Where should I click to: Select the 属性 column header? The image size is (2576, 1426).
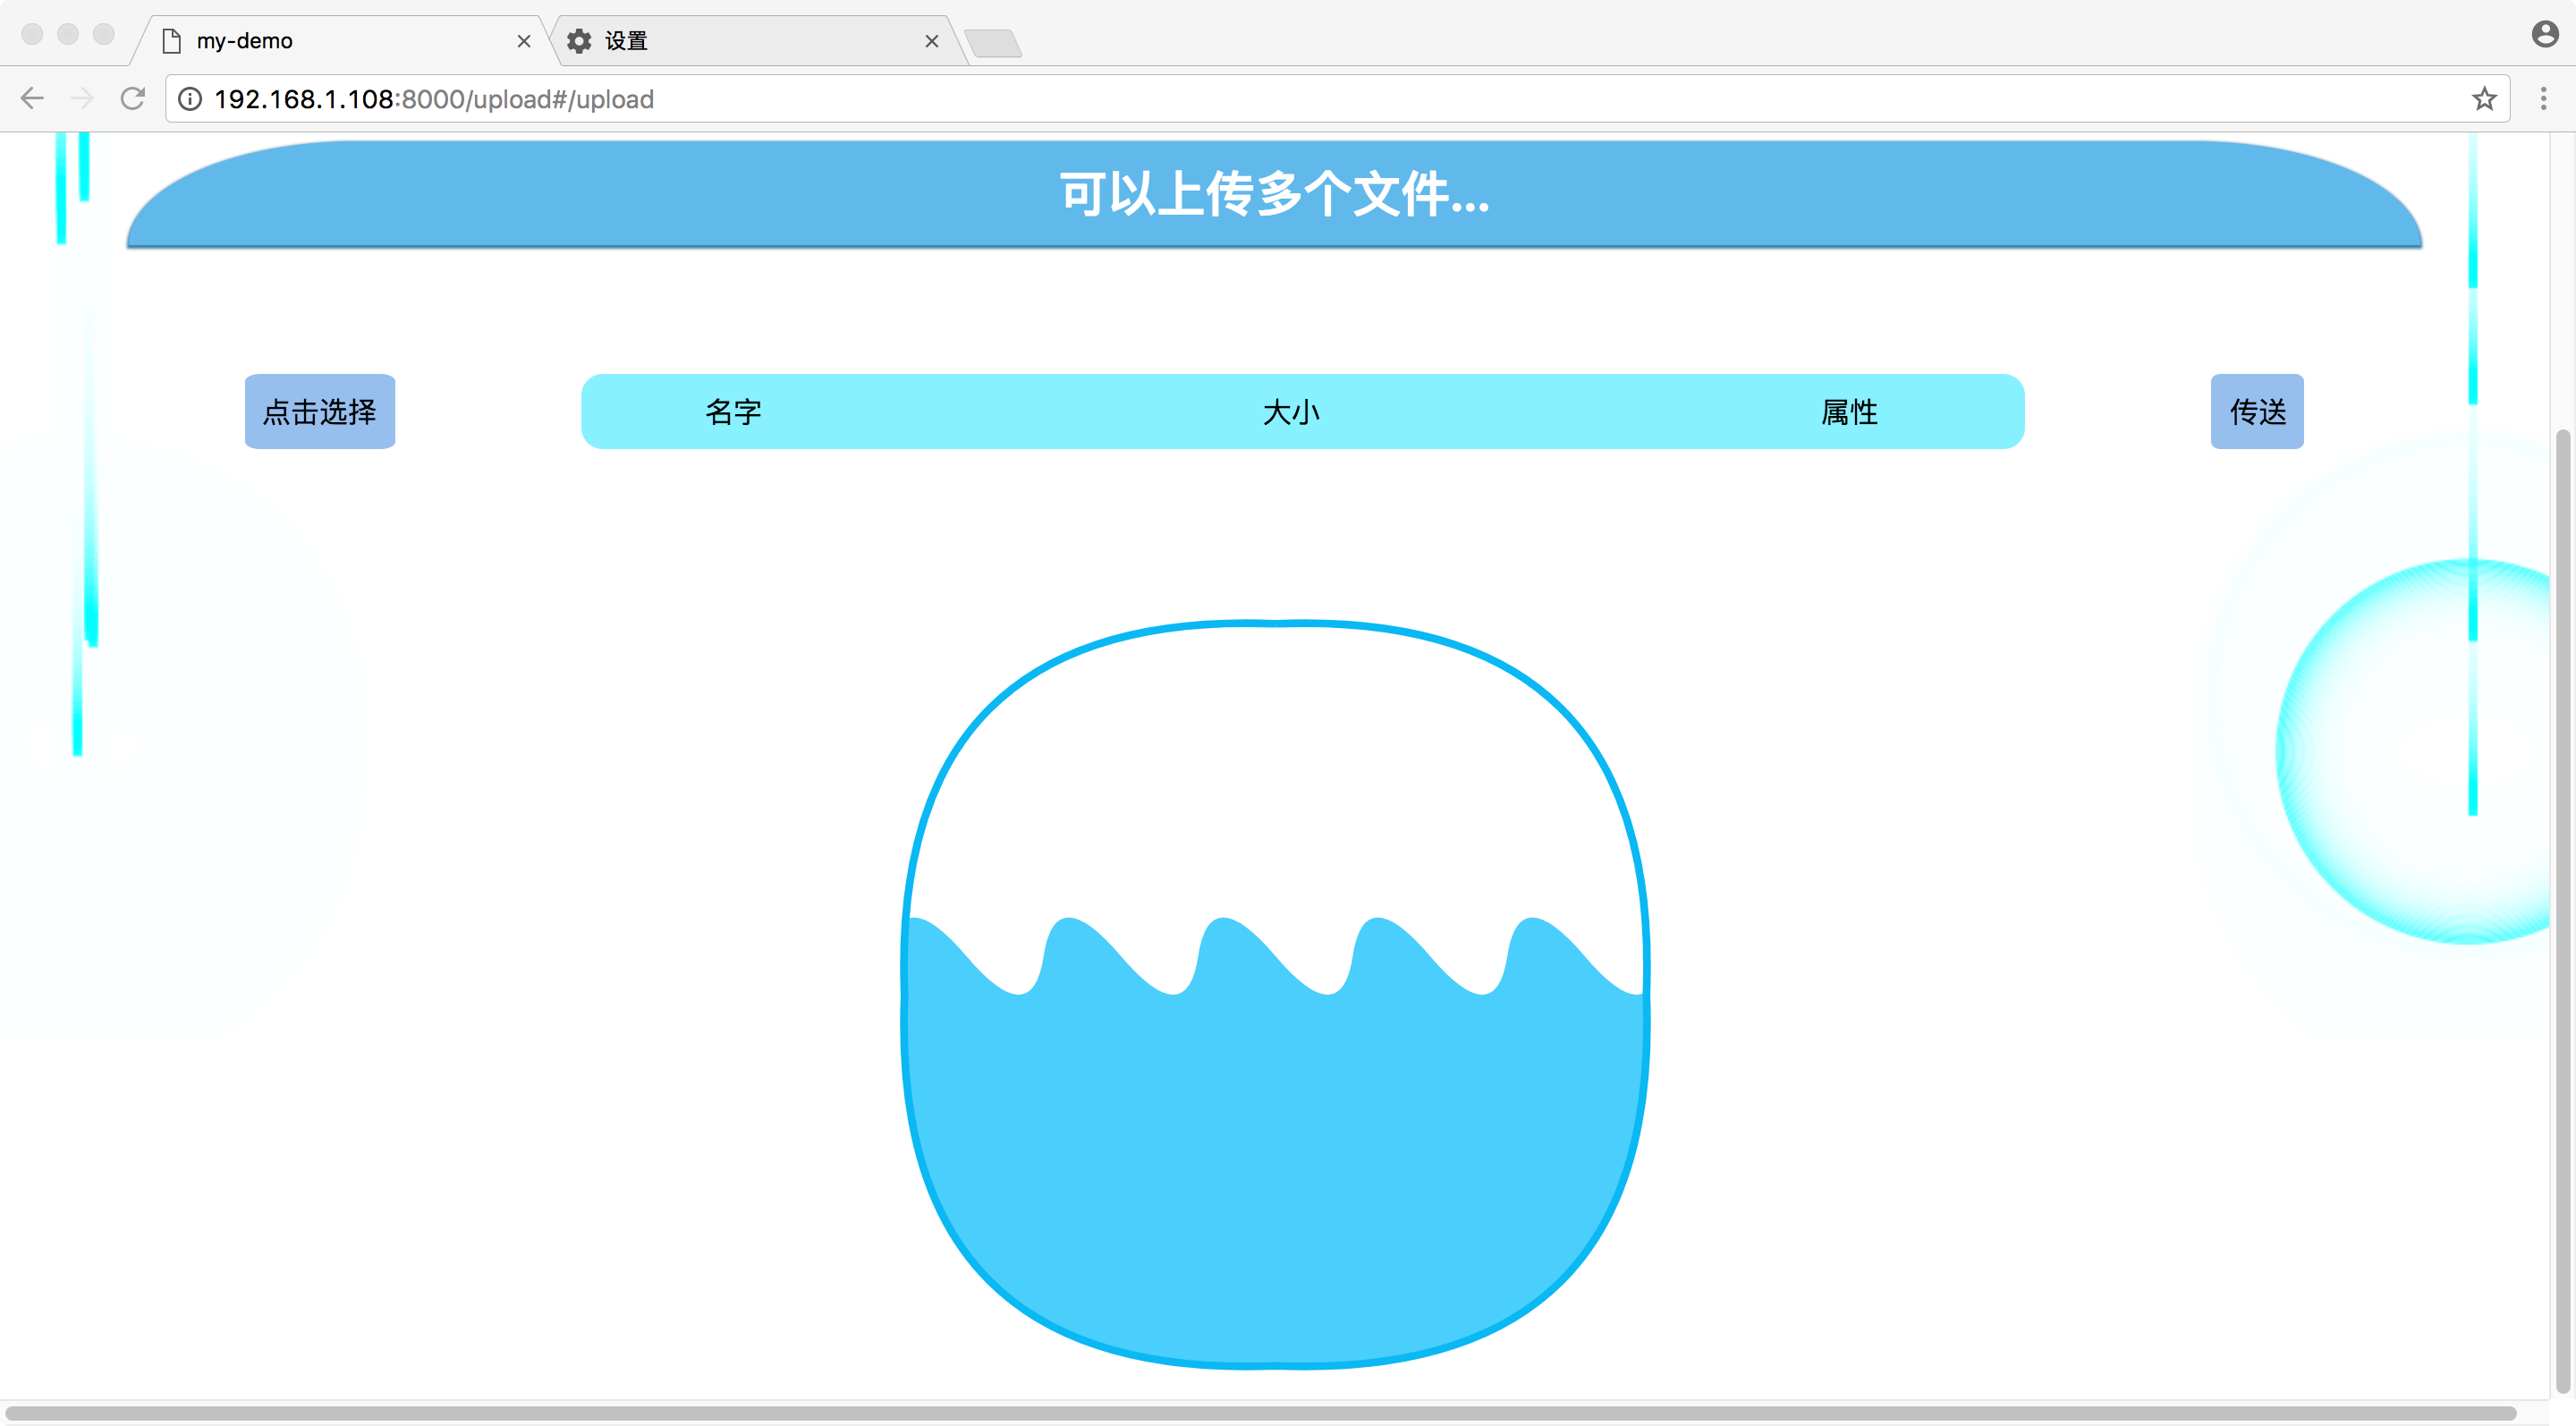1848,411
